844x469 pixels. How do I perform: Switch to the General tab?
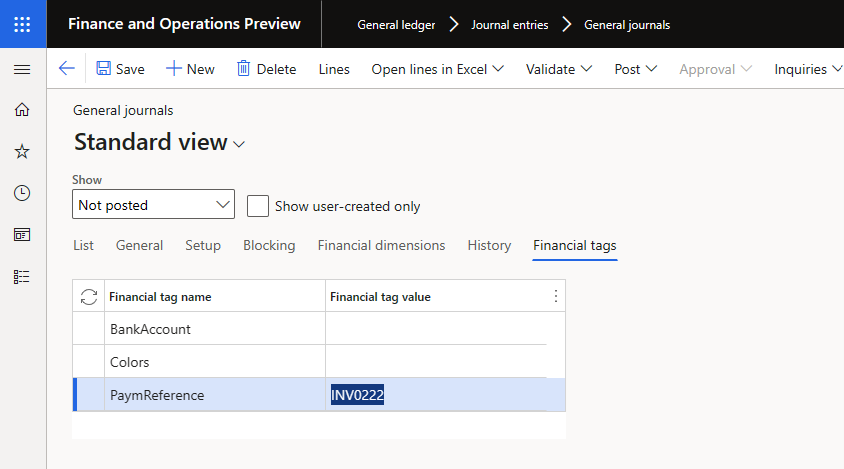pyautogui.click(x=139, y=246)
